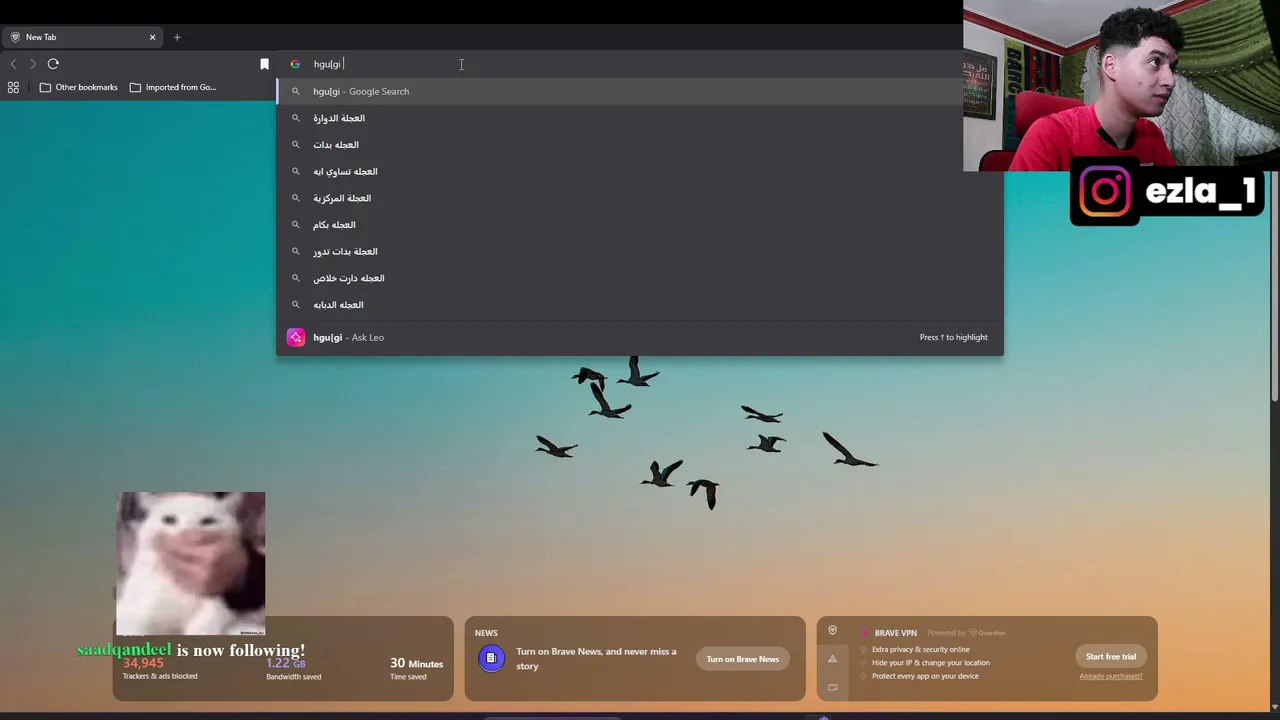Open the Already purchased? link
The height and width of the screenshot is (720, 1280).
tap(1111, 676)
